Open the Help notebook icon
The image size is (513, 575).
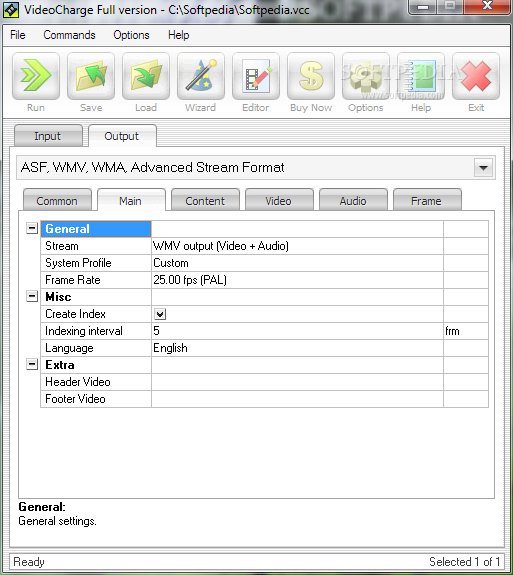click(421, 76)
